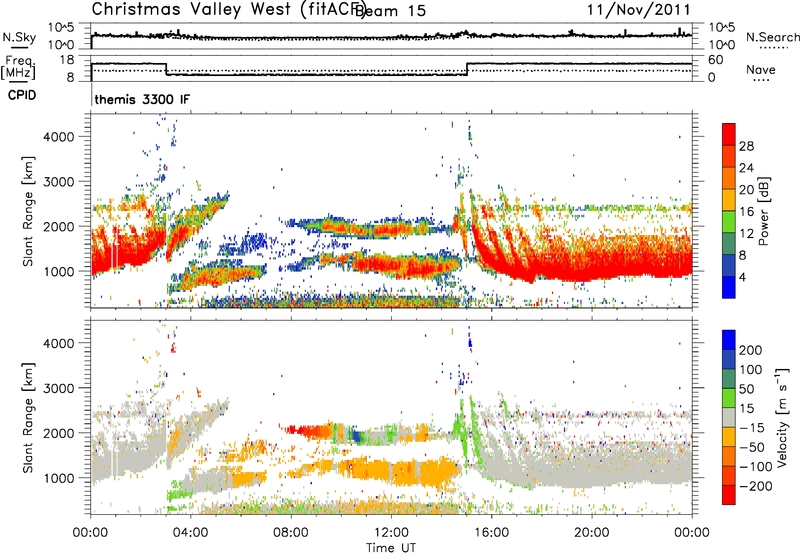Click the '-50' label on the velocity colorbar
The height and width of the screenshot is (554, 800).
coord(752,447)
